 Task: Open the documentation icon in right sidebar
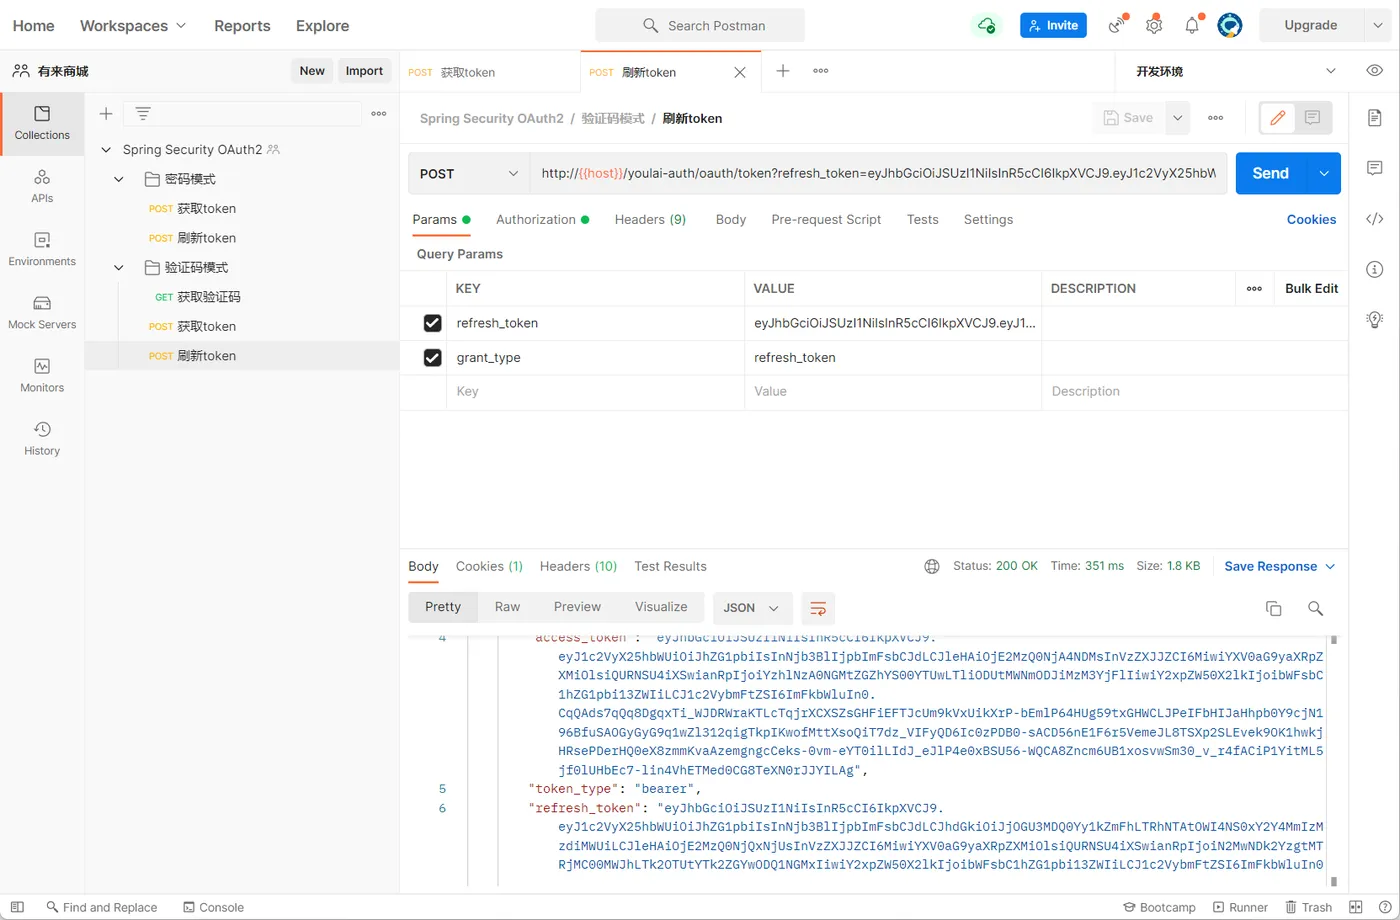1375,118
